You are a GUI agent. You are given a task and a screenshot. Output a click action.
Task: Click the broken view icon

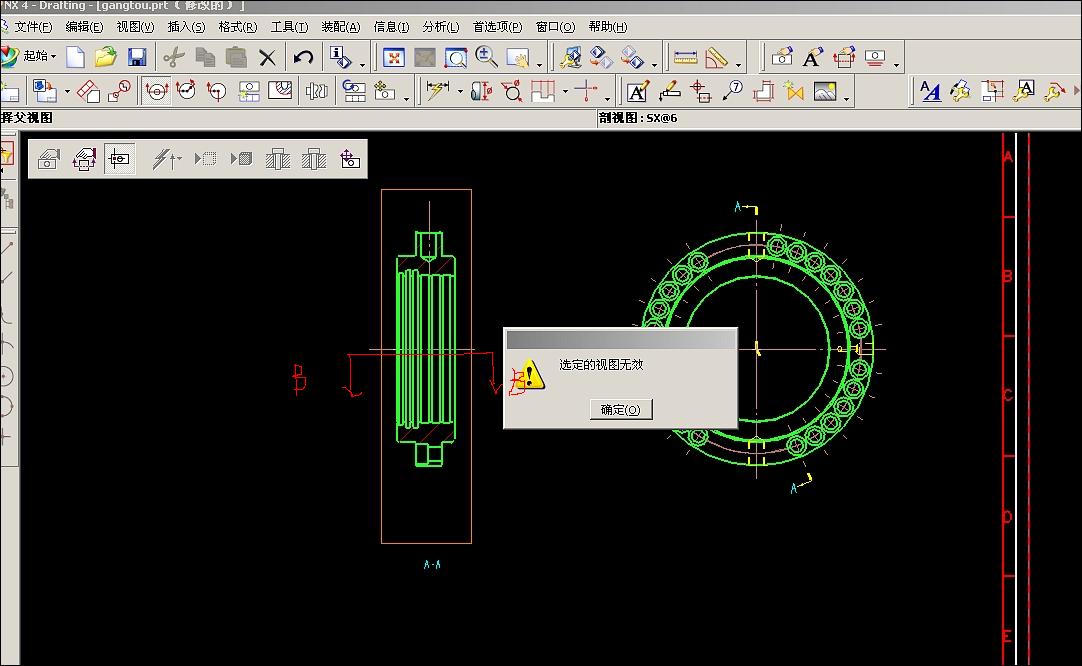coord(316,91)
